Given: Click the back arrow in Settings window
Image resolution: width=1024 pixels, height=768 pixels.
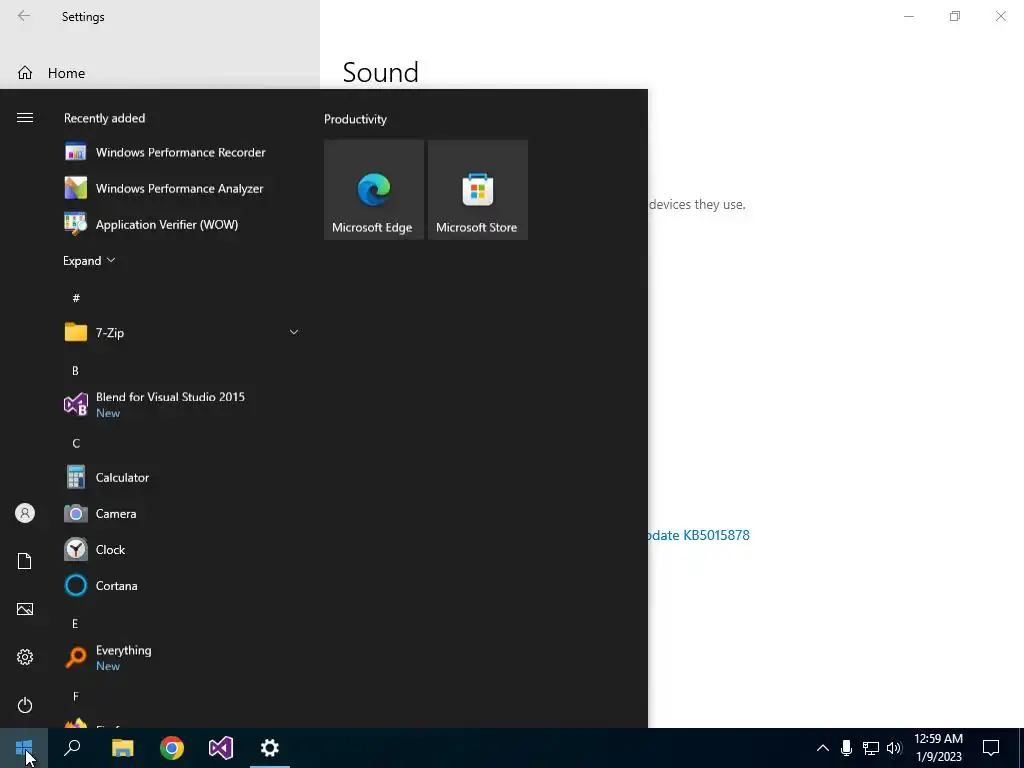Looking at the screenshot, I should [24, 16].
